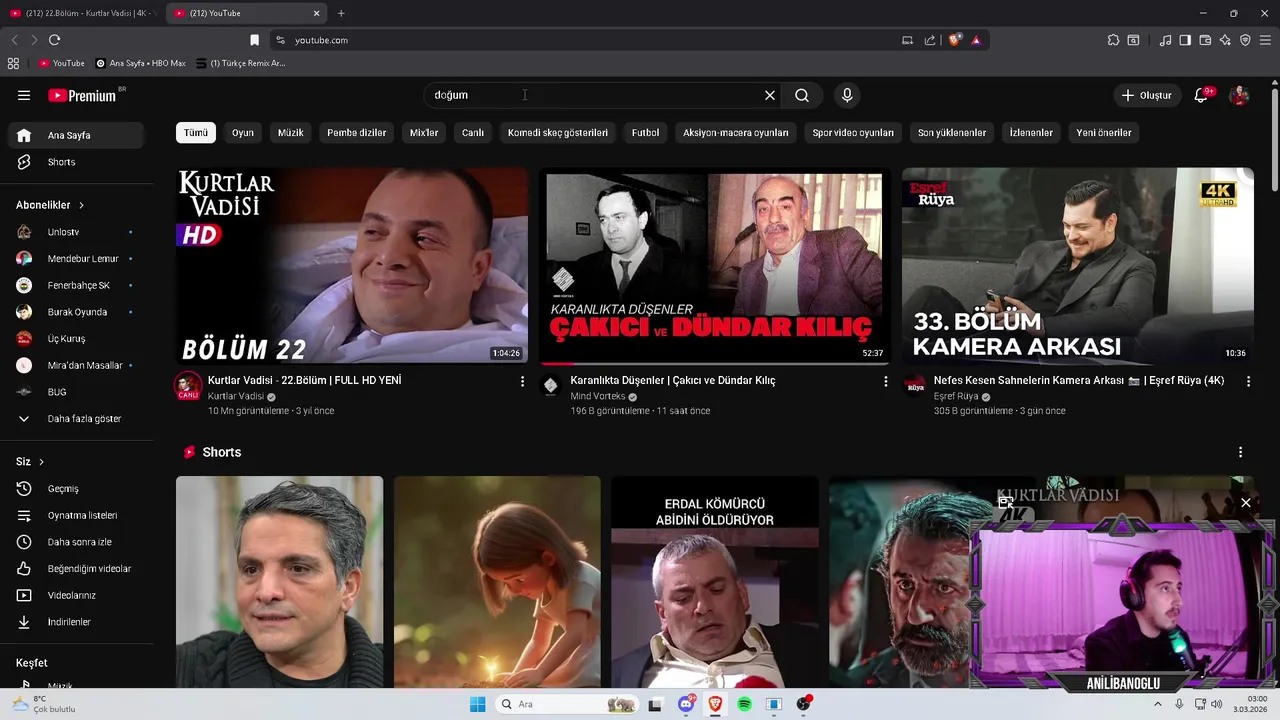Screen dimensions: 1280x720
Task: Open options menu for Karanlıkta Düşenler video
Action: click(x=885, y=381)
